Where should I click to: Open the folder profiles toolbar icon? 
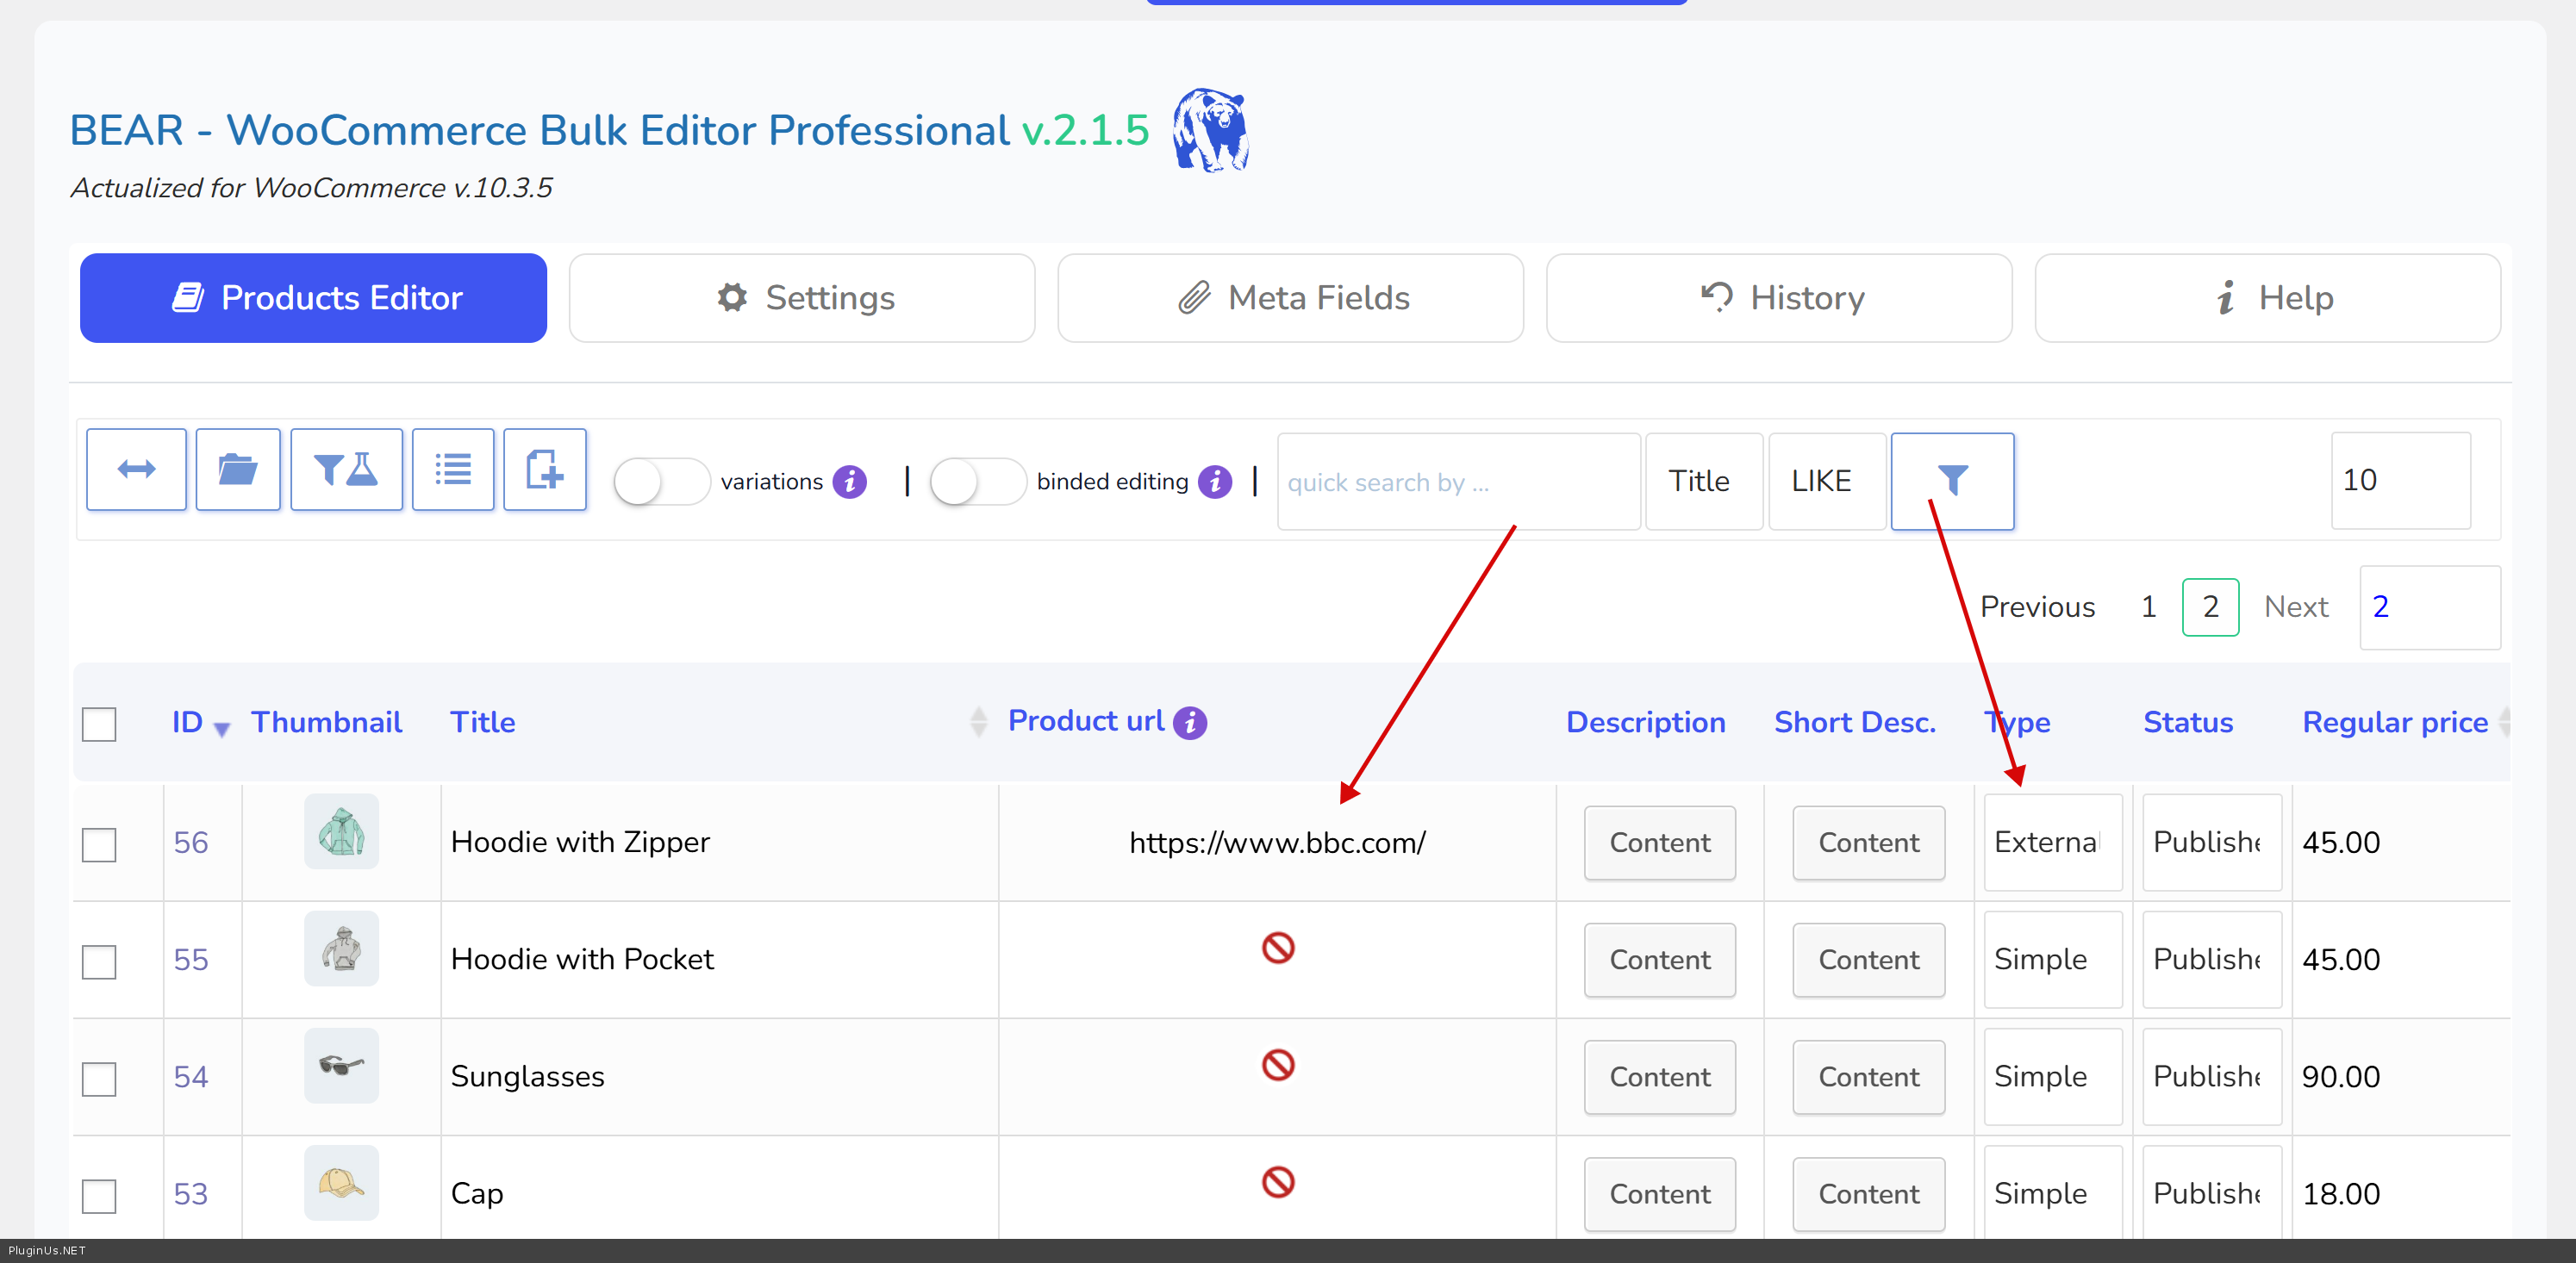click(x=238, y=470)
